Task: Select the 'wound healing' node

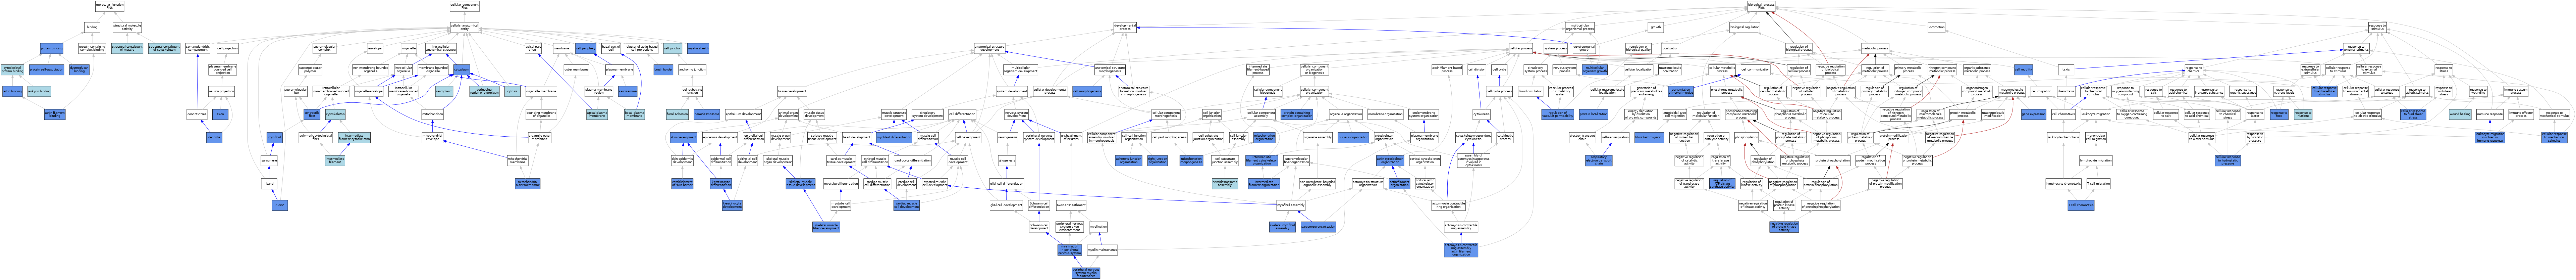Action: coord(2460,114)
